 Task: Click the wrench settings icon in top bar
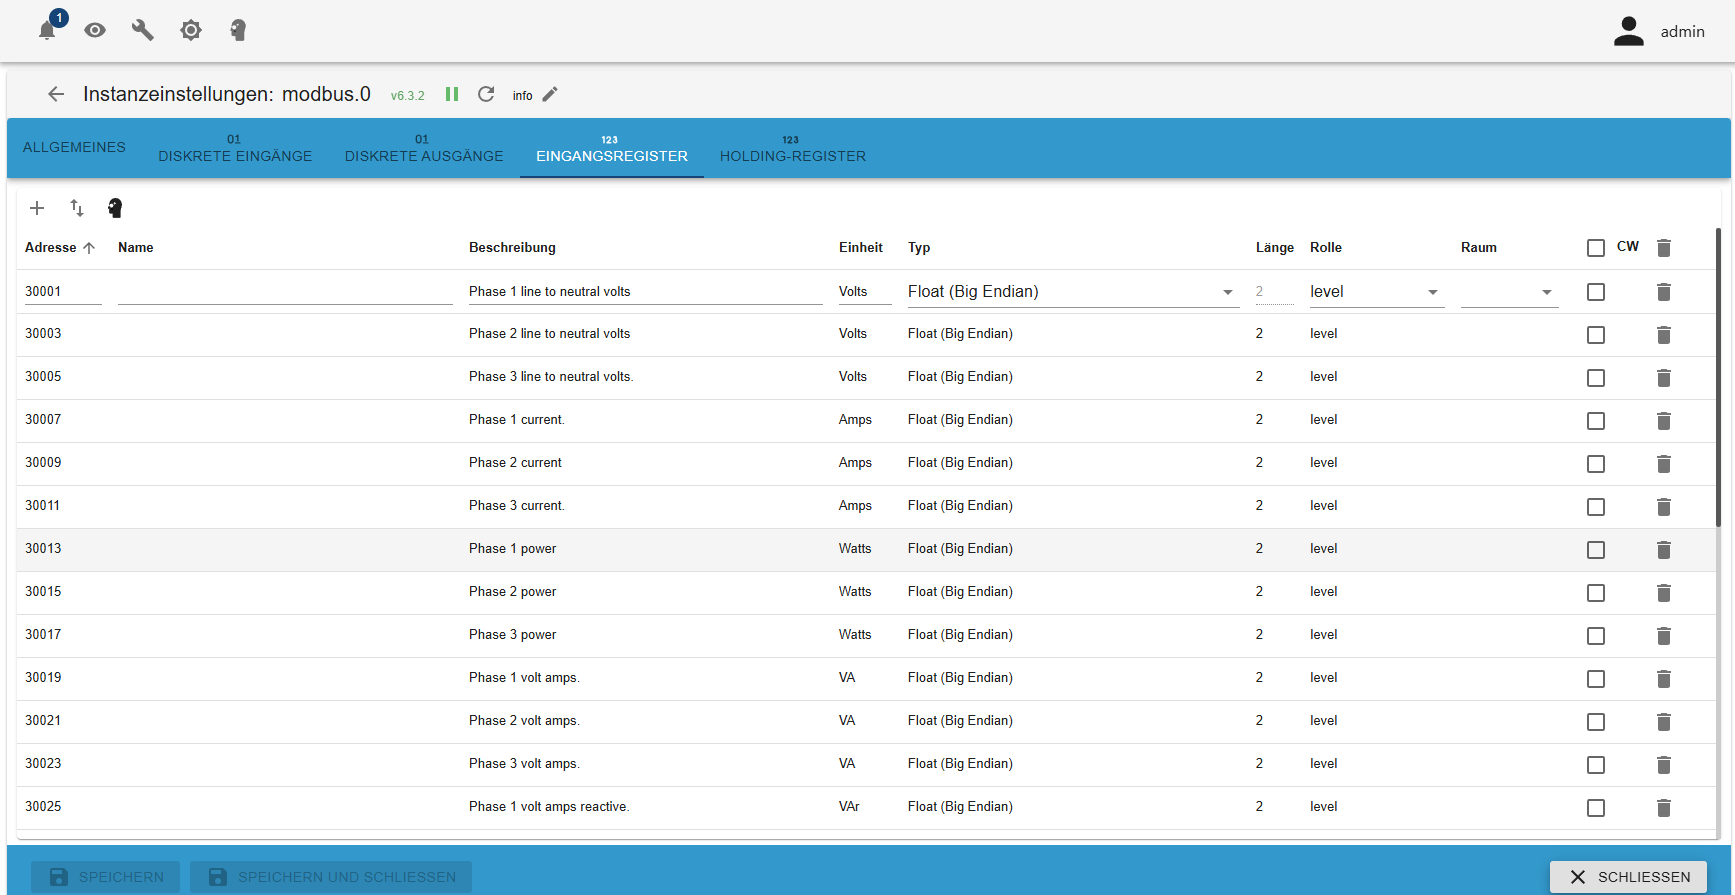pos(143,30)
